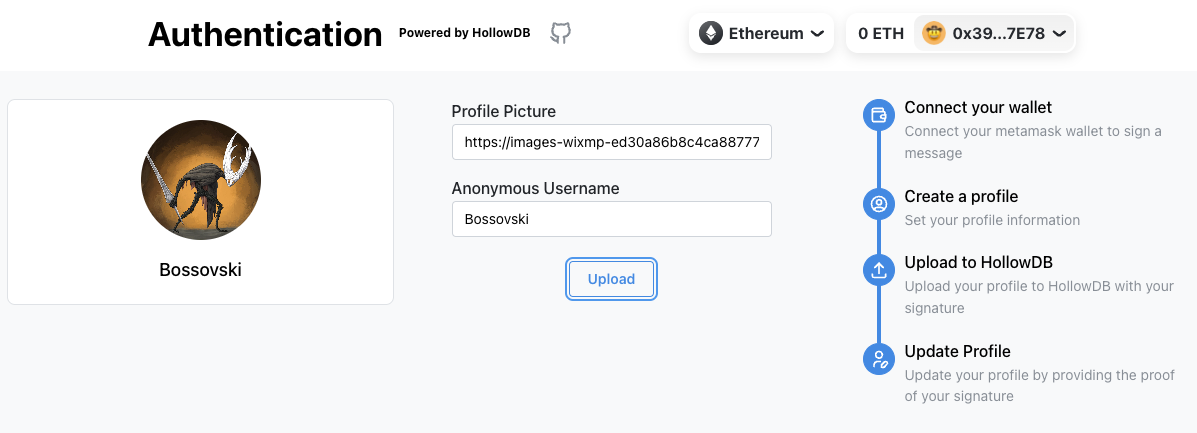Image resolution: width=1197 pixels, height=433 pixels.
Task: Expand the Ethereum network dropdown
Action: coord(761,33)
